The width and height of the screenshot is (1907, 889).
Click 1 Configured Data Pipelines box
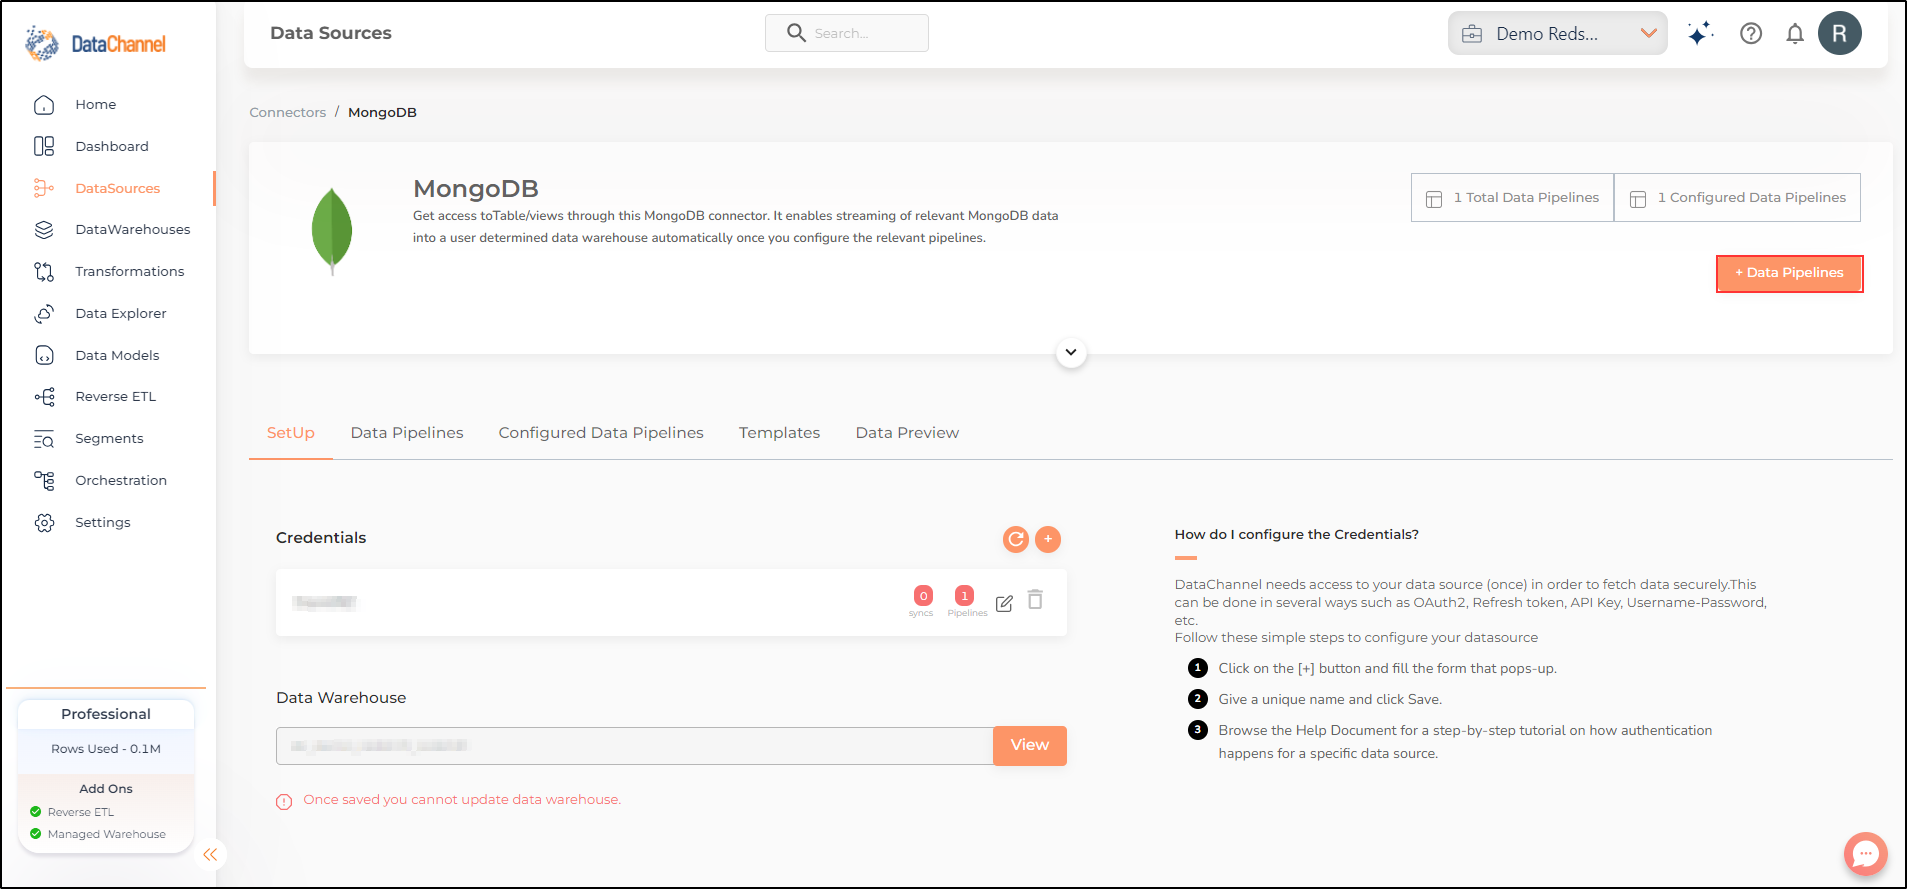[1737, 198]
